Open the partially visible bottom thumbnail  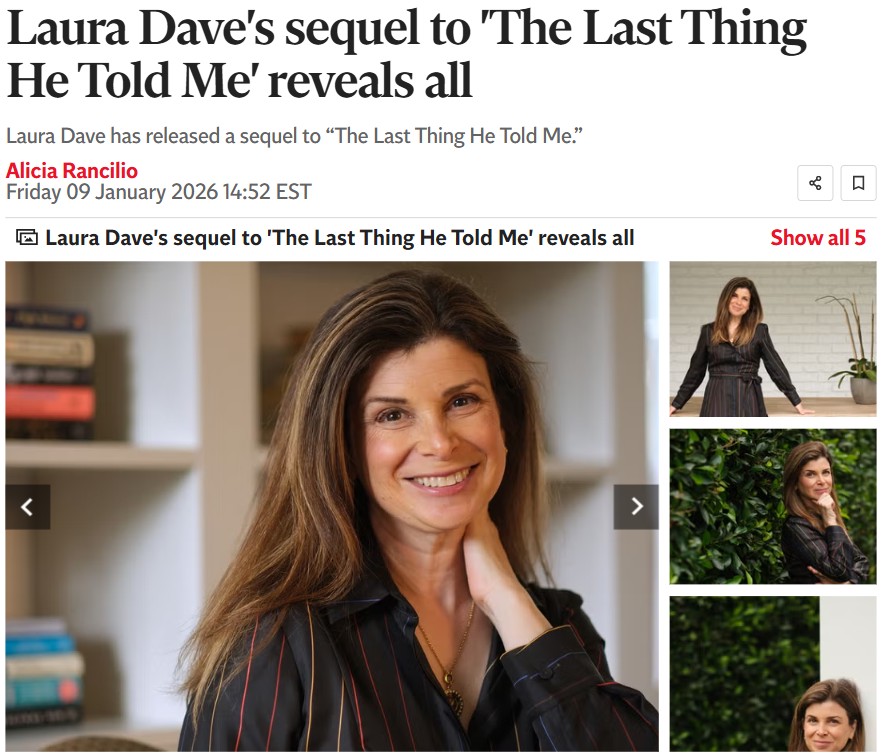pos(773,673)
